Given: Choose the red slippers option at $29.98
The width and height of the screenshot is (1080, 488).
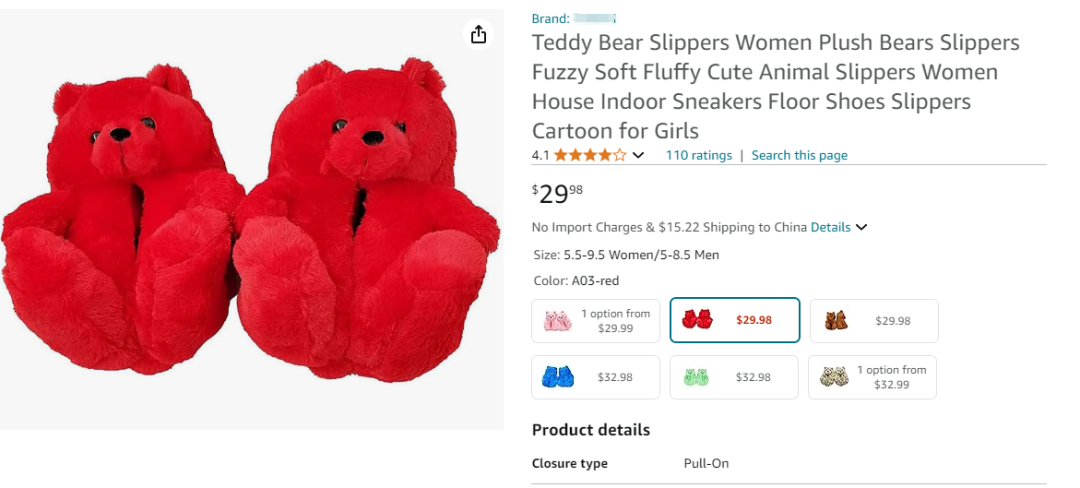Looking at the screenshot, I should [735, 320].
